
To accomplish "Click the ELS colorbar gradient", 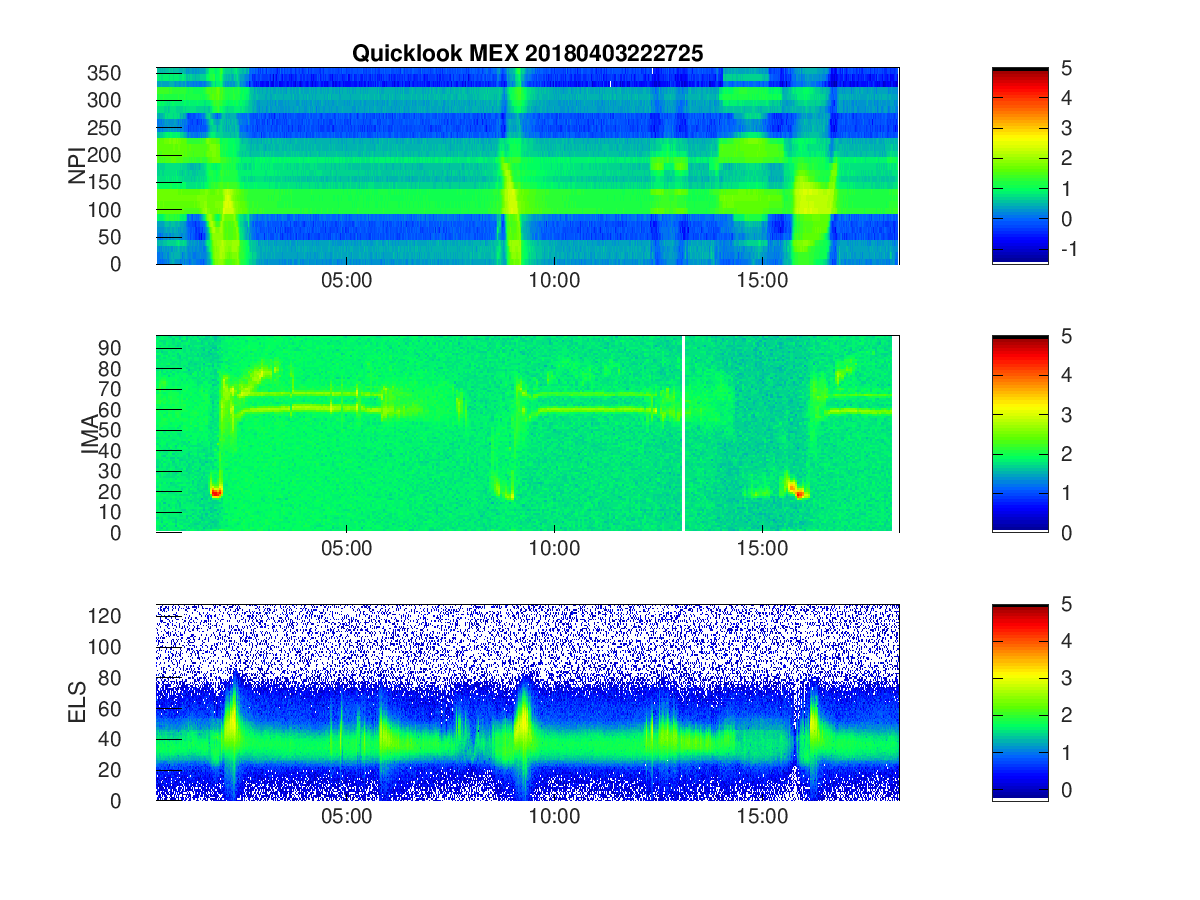I will [x=1020, y=702].
